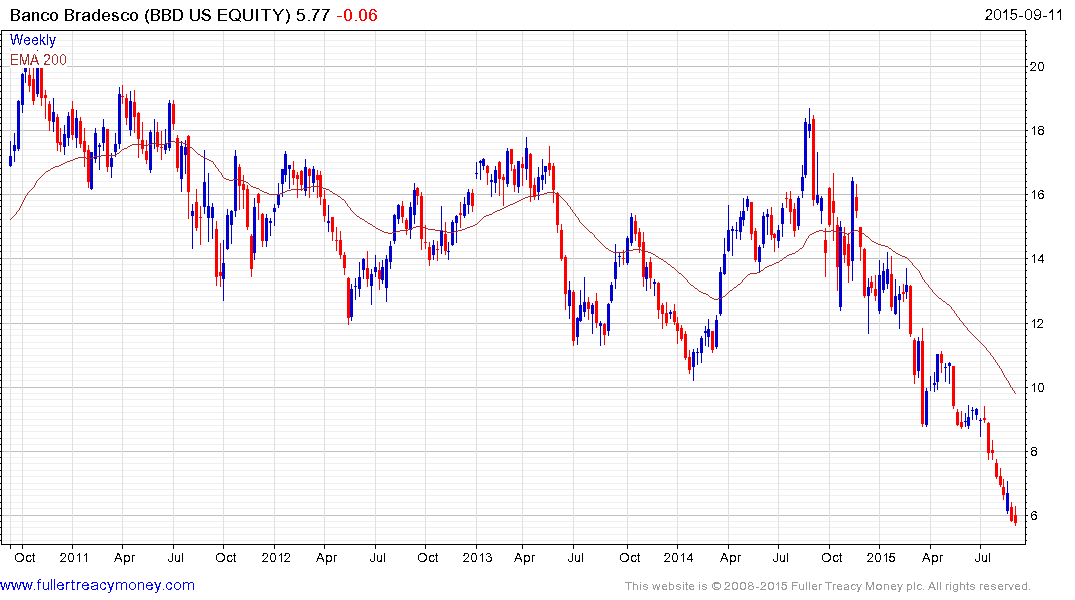
Task: Click the 18 price axis label
Action: click(x=1038, y=131)
